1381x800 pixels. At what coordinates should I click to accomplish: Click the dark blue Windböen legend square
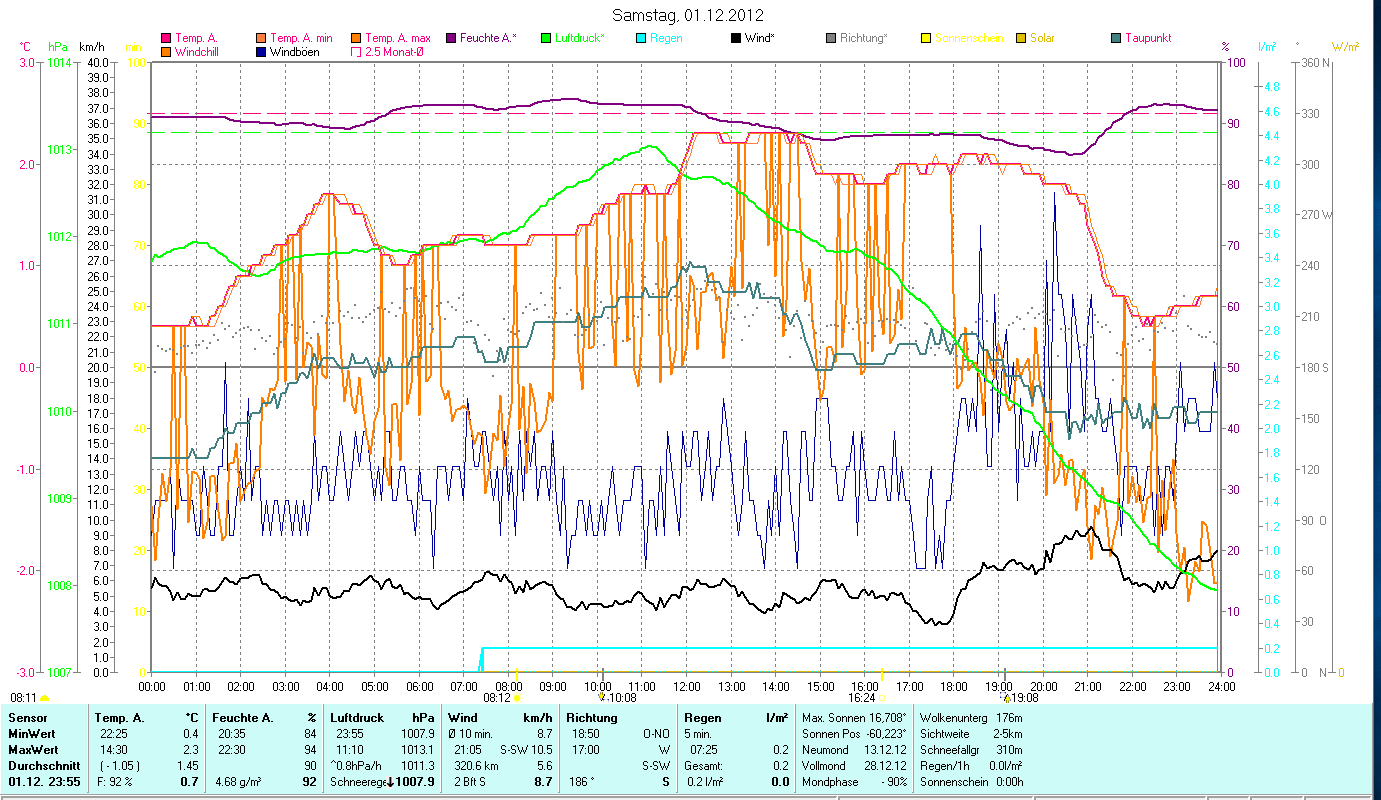262,51
